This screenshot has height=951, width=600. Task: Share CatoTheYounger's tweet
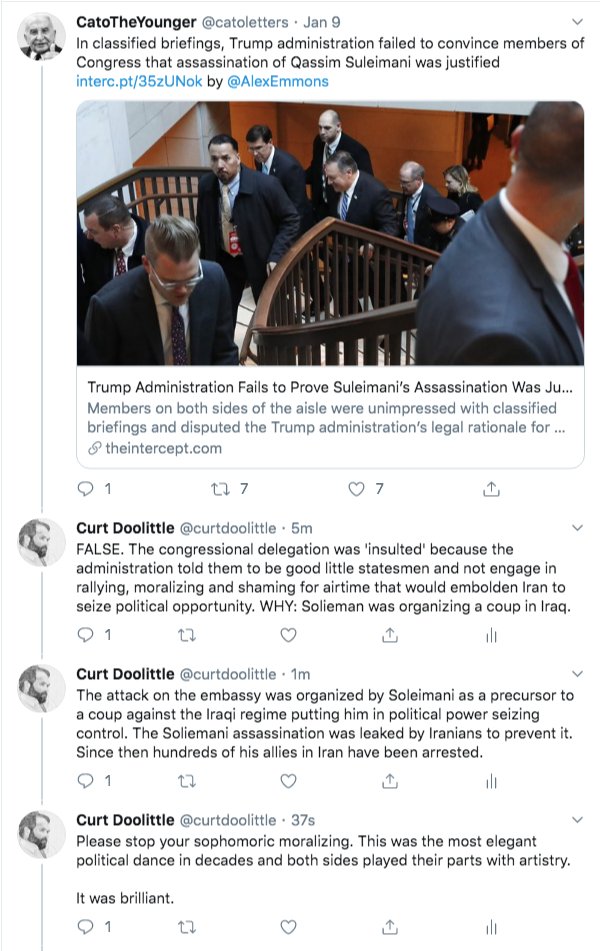(x=491, y=489)
